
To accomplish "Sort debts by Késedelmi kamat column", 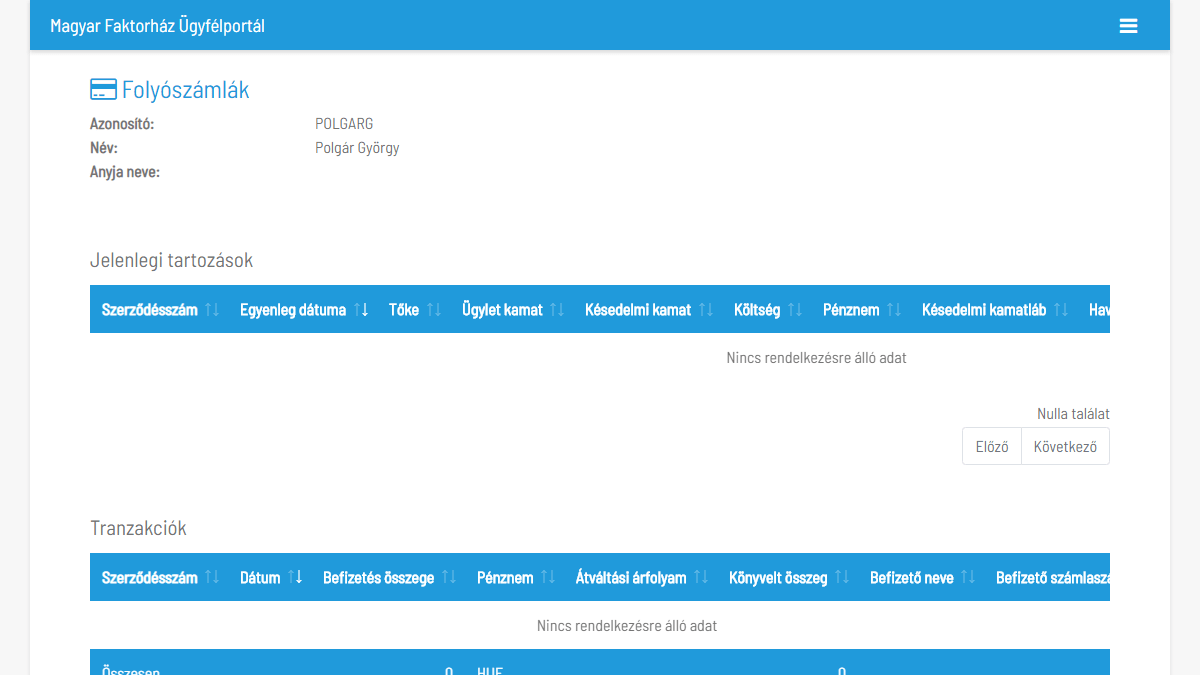I will [x=648, y=310].
